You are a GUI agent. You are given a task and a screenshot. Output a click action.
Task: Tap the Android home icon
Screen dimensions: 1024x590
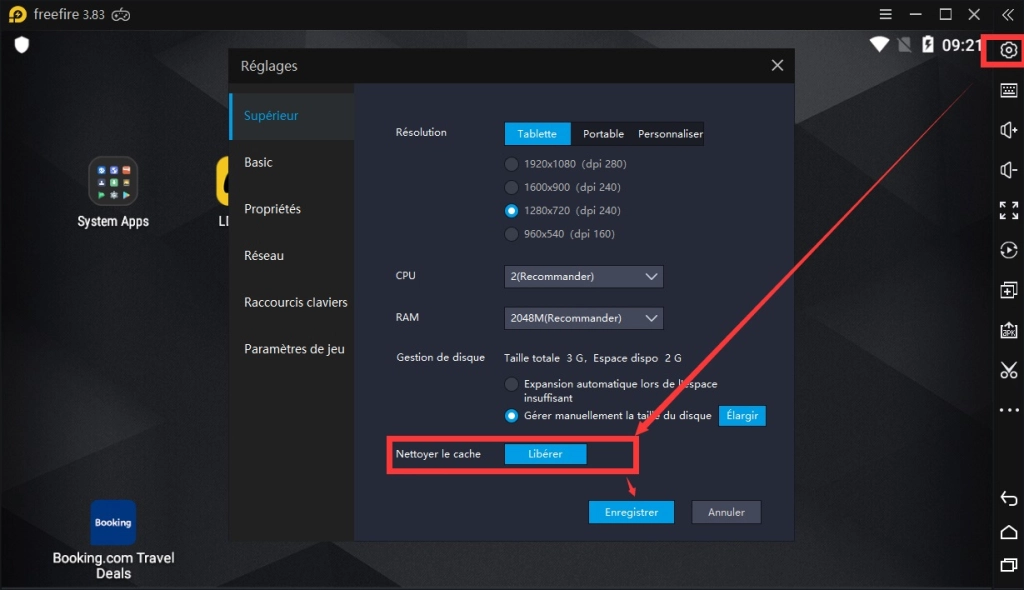click(1008, 532)
